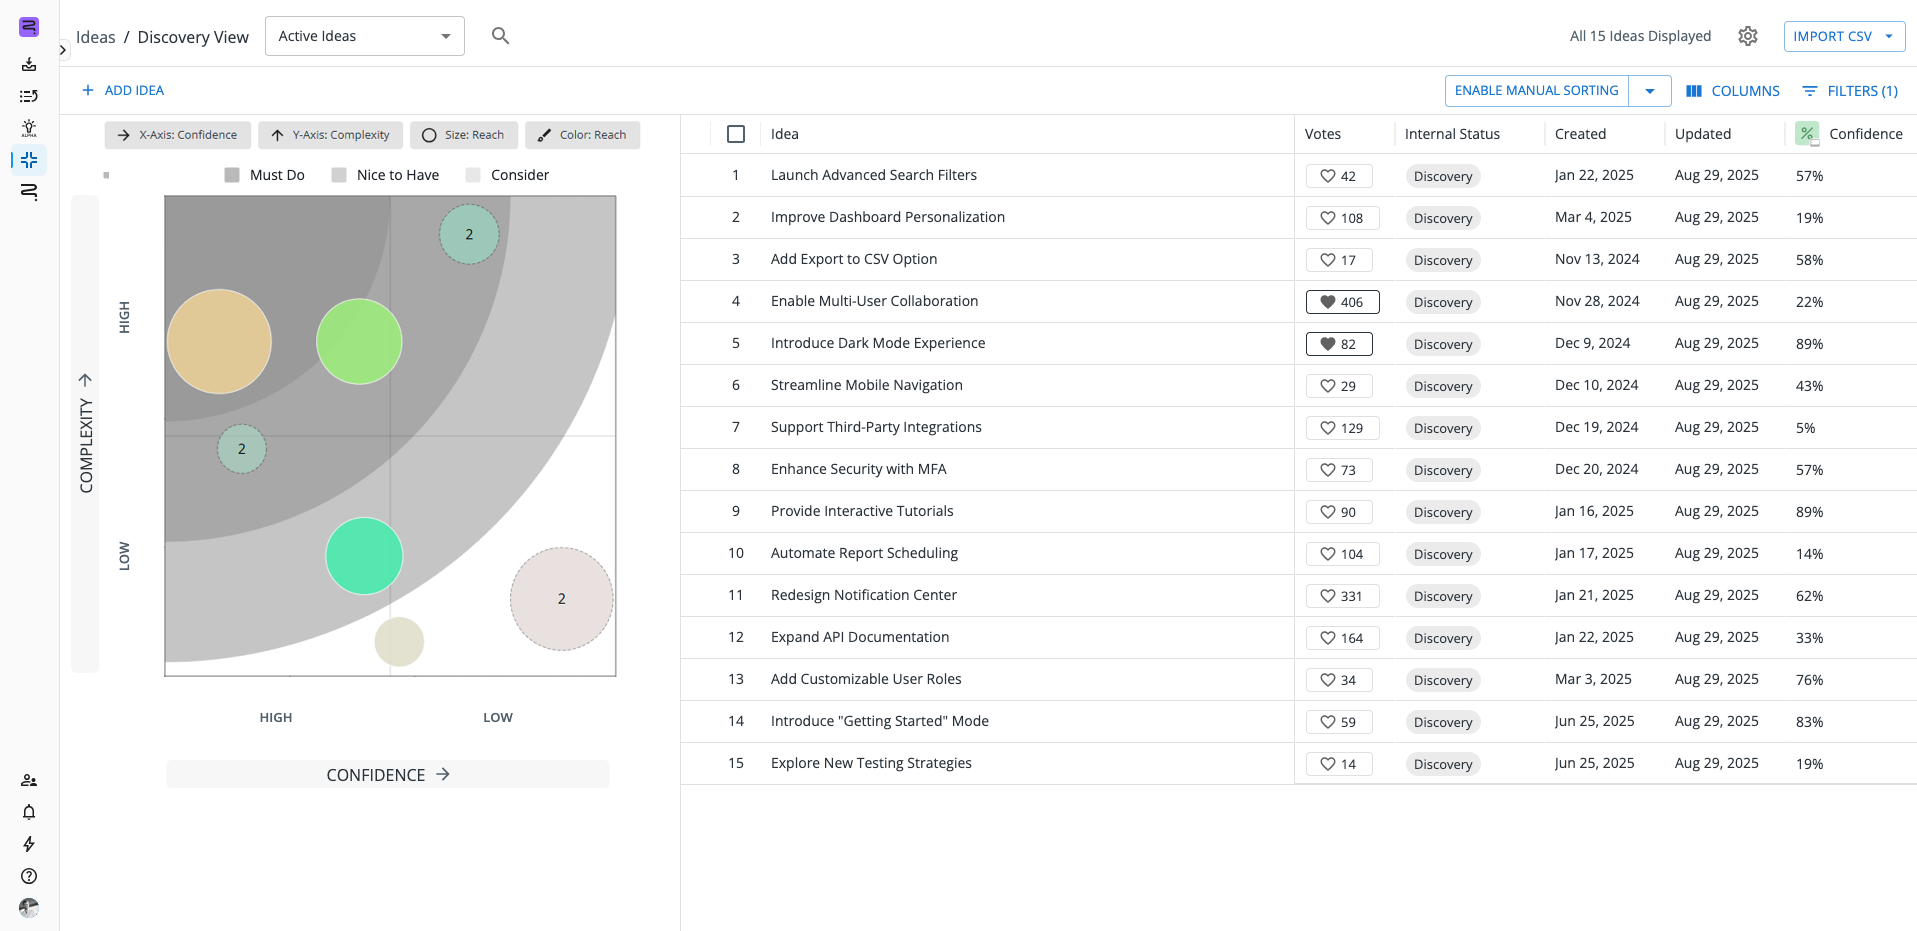Toggle the select-all ideas checkbox

point(736,134)
